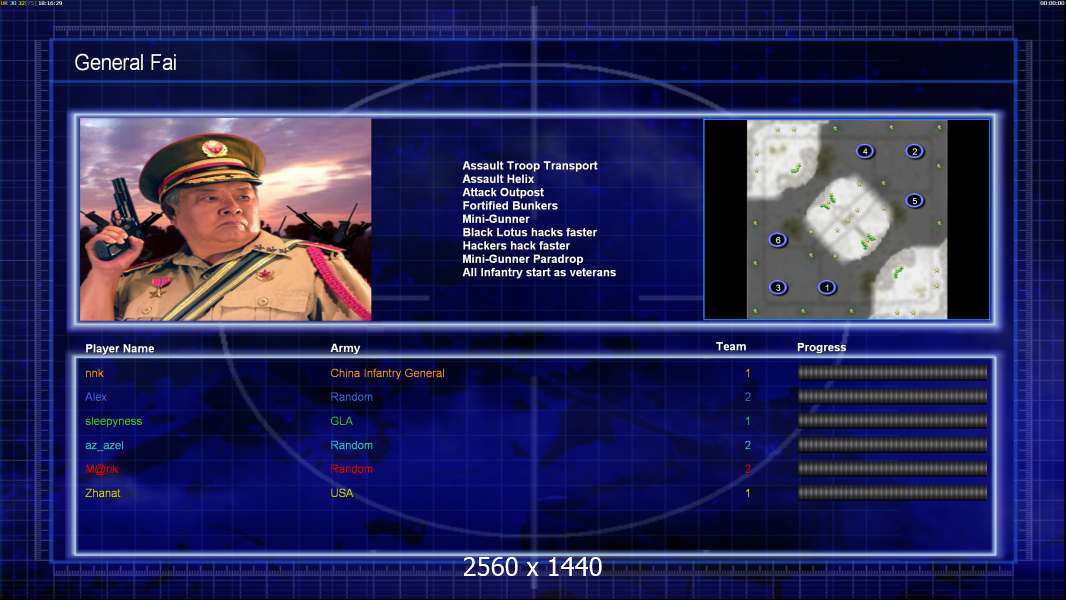Screen dimensions: 1066x600
Task: Click the Team column header
Action: 731,347
